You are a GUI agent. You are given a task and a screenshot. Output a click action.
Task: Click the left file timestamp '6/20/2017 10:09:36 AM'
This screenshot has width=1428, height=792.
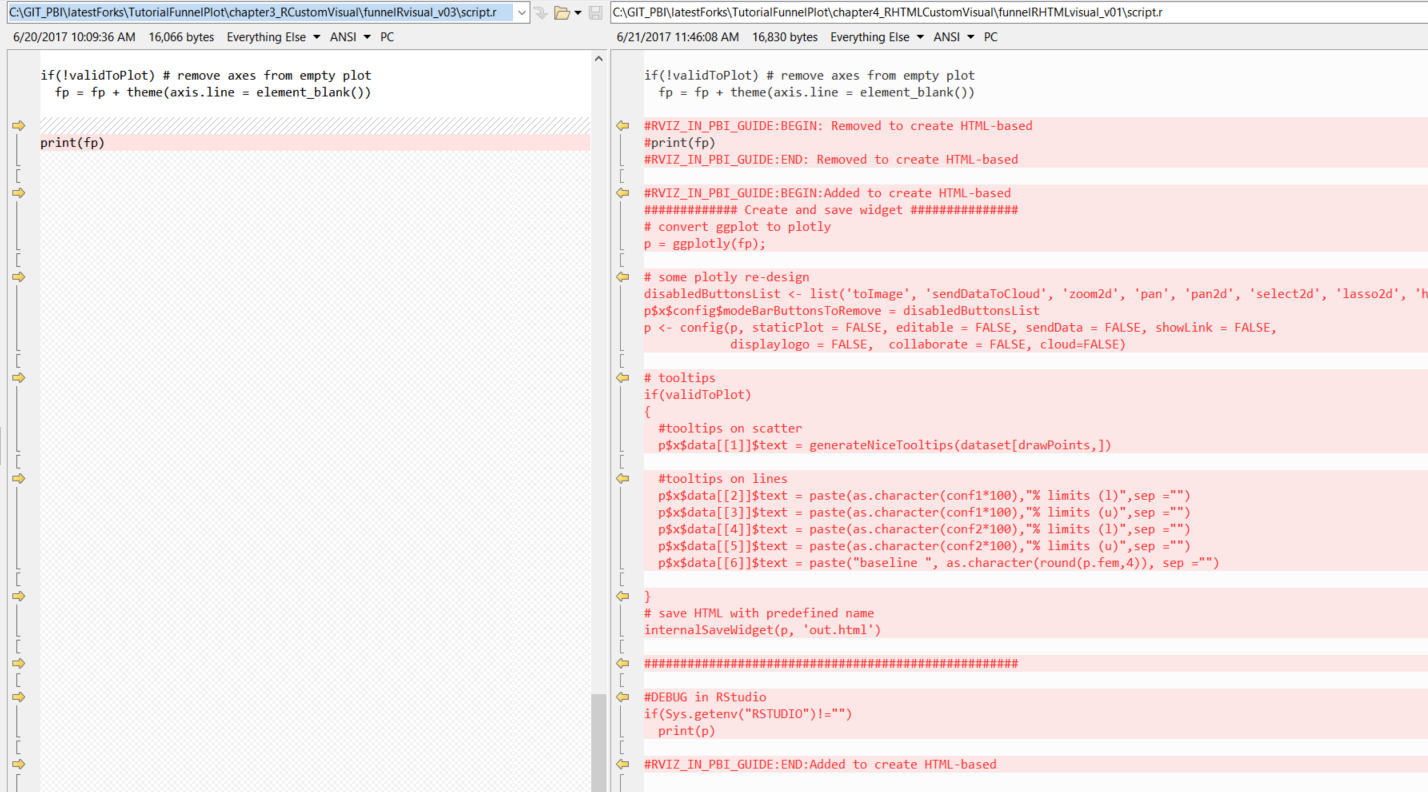74,37
